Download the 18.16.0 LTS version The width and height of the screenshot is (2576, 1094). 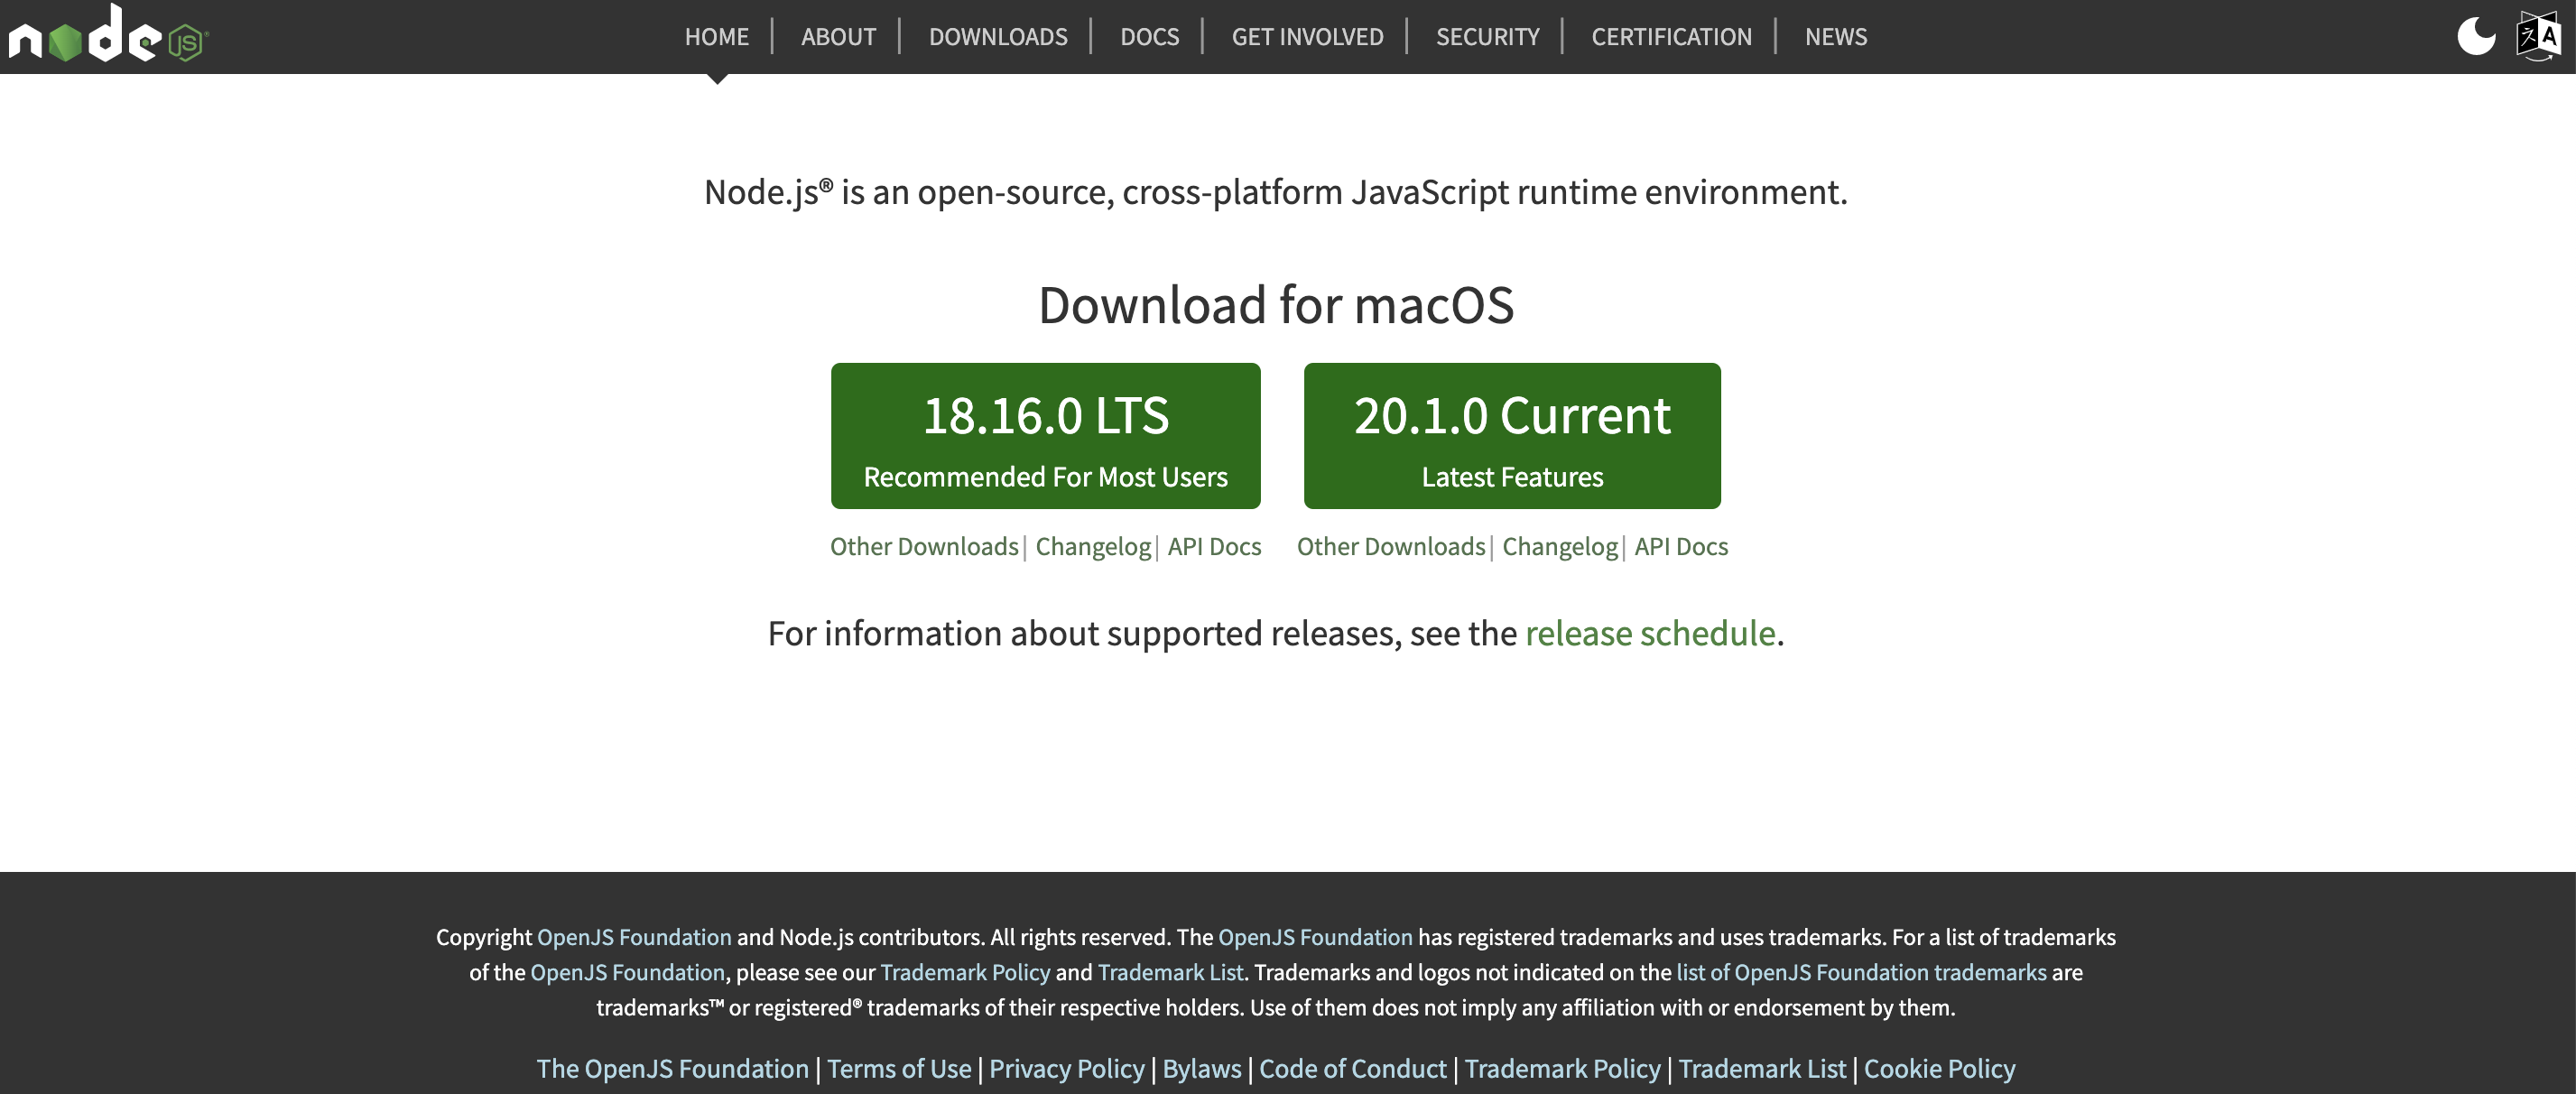[1045, 436]
